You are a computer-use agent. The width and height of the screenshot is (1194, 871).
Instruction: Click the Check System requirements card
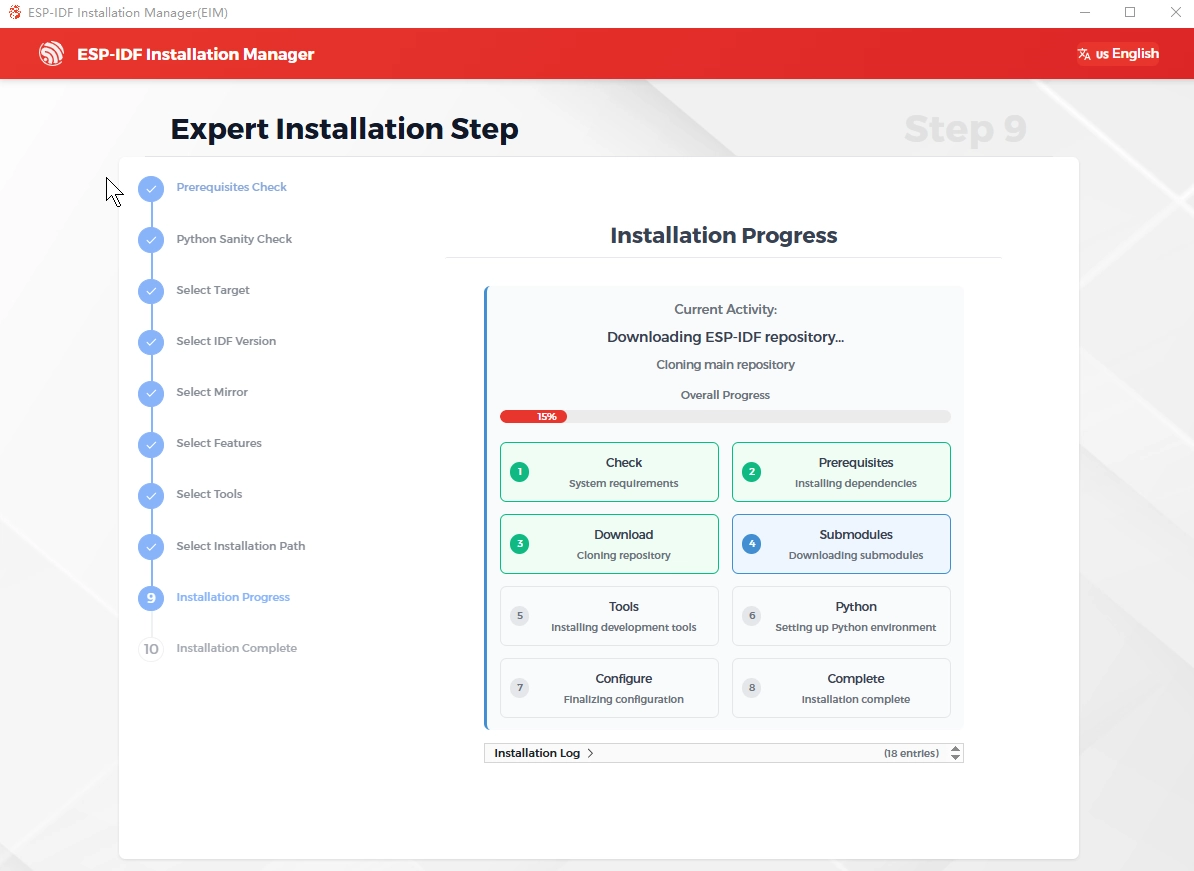click(609, 472)
